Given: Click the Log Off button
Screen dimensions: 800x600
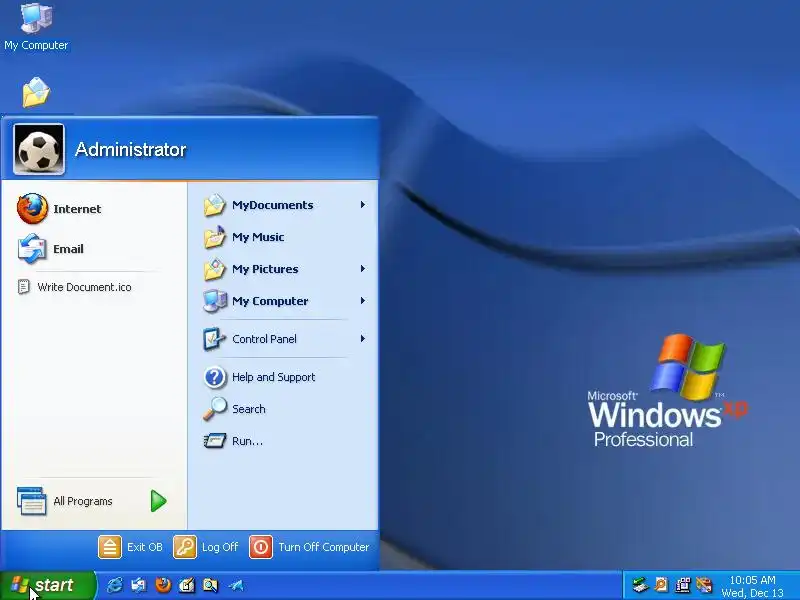Looking at the screenshot, I should [206, 547].
